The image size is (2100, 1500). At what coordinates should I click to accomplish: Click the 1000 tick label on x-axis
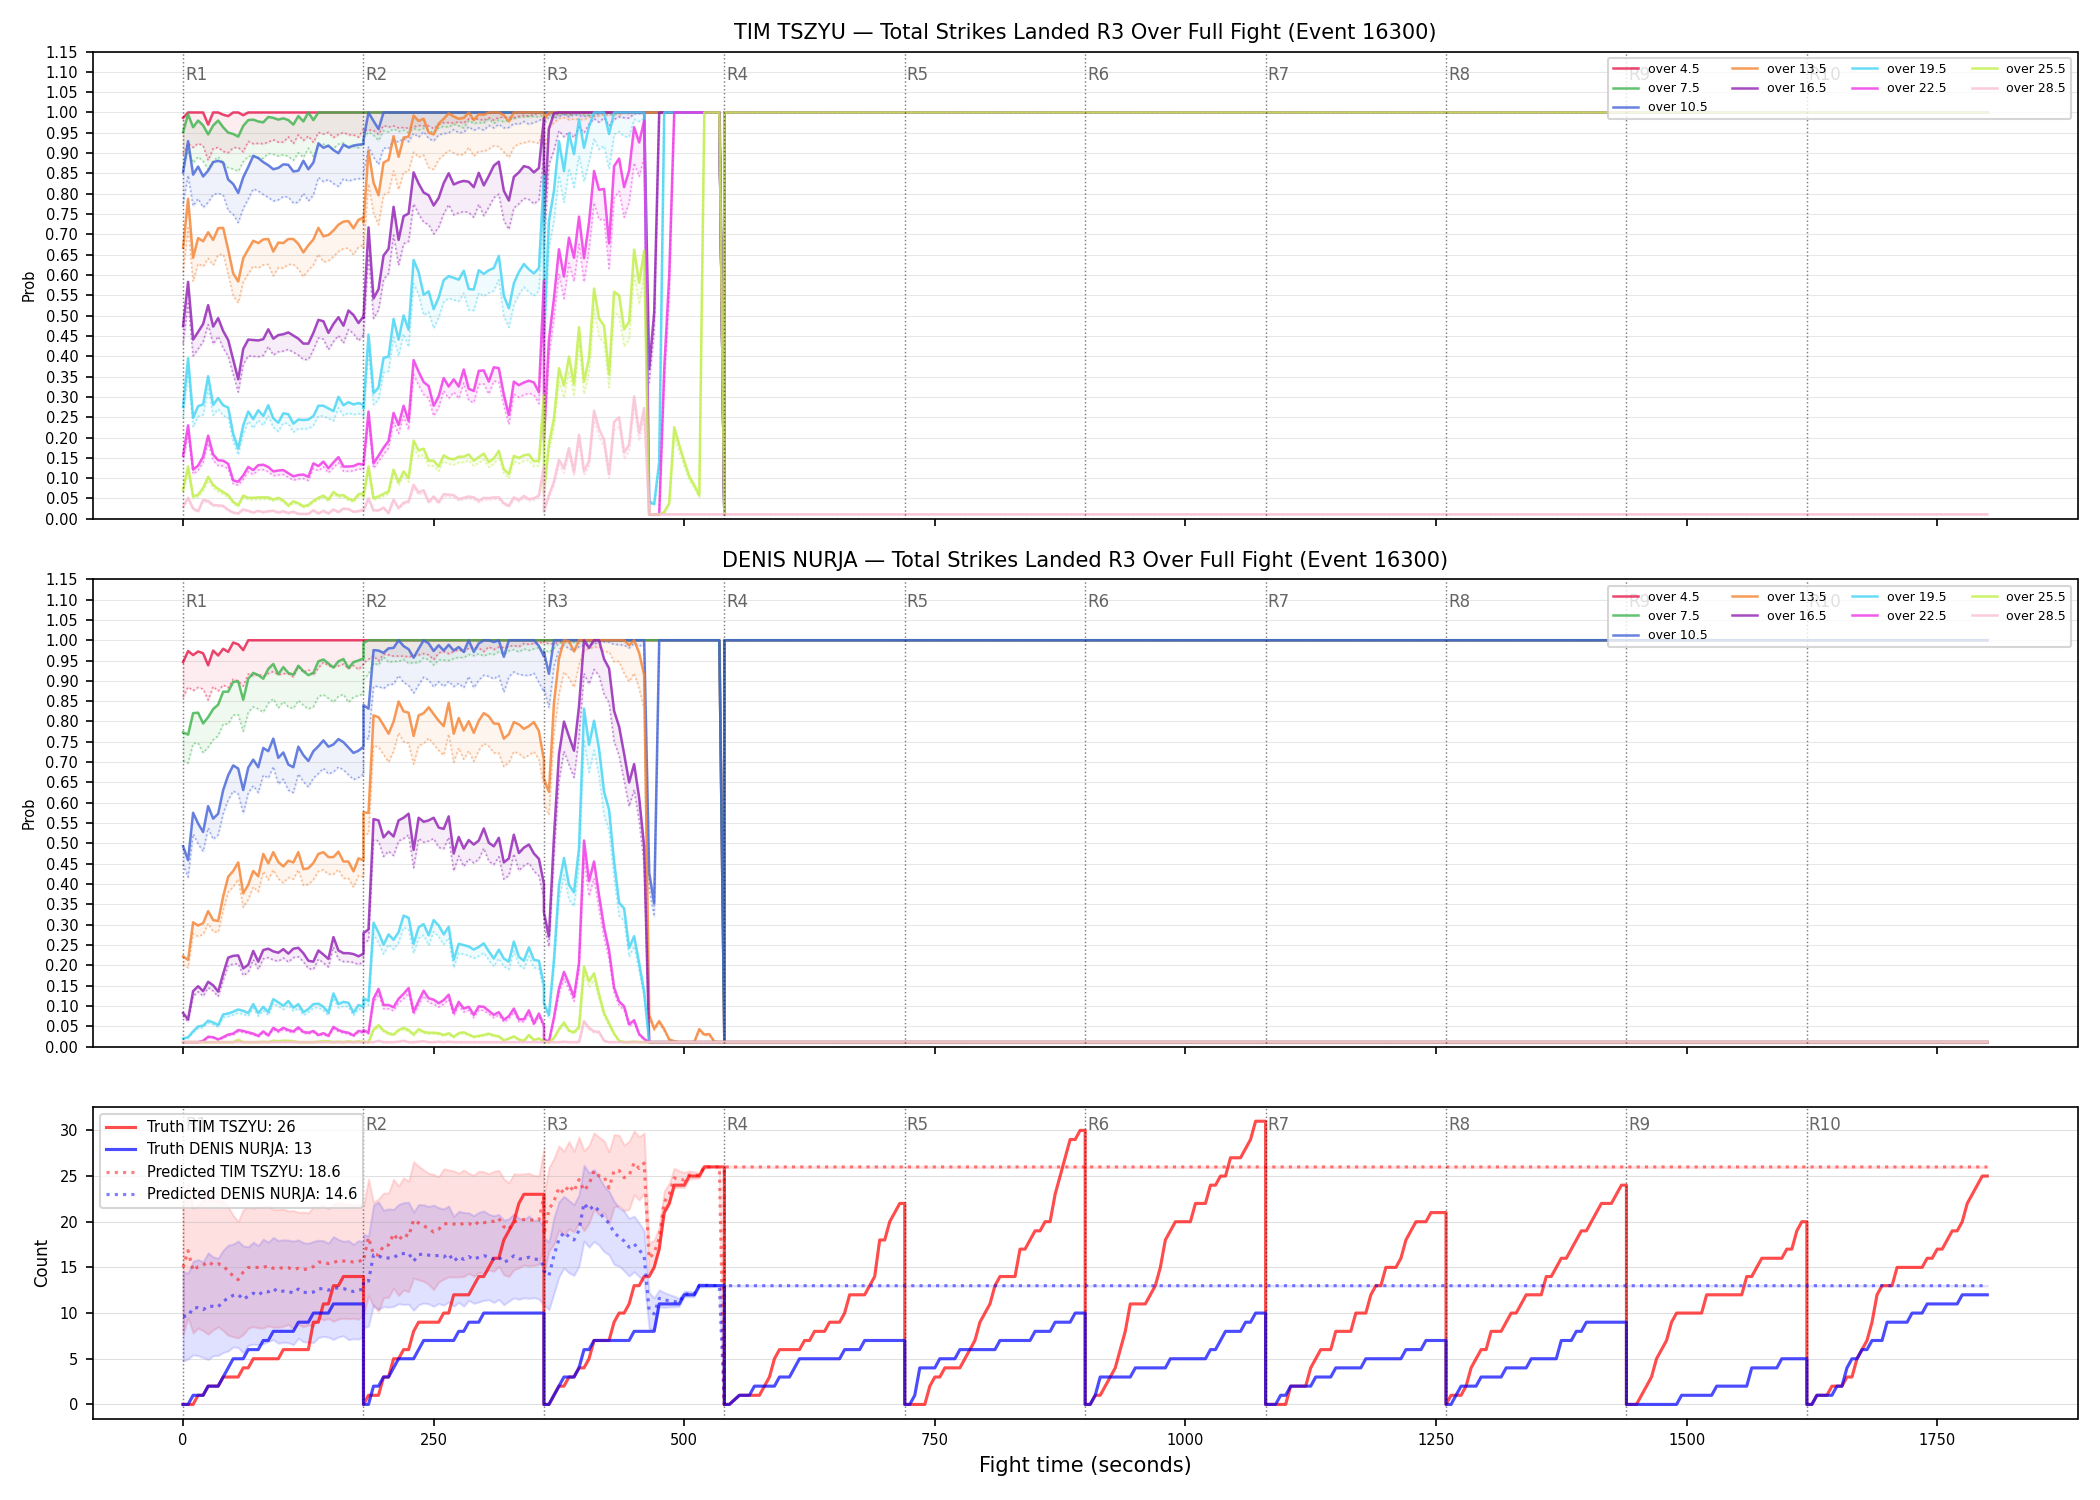[1185, 1439]
